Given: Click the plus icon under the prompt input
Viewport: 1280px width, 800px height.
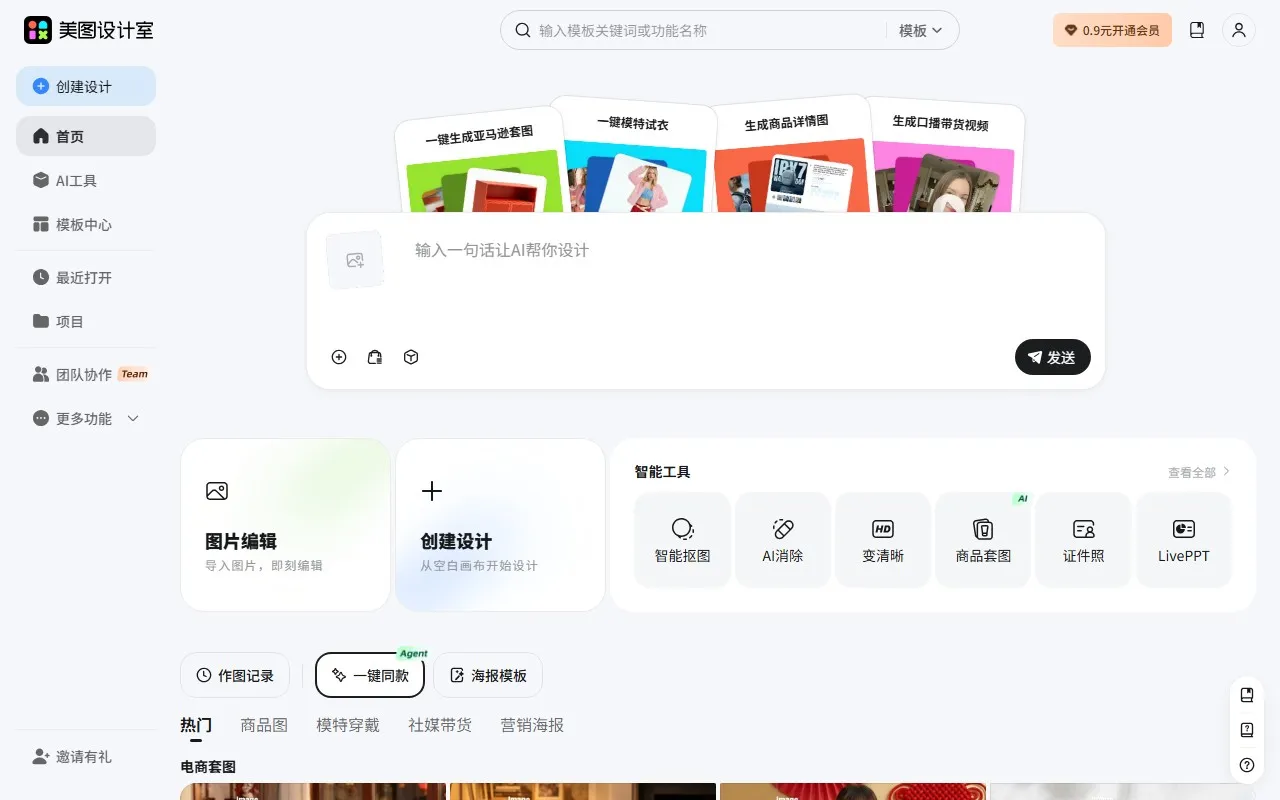Looking at the screenshot, I should tap(339, 357).
